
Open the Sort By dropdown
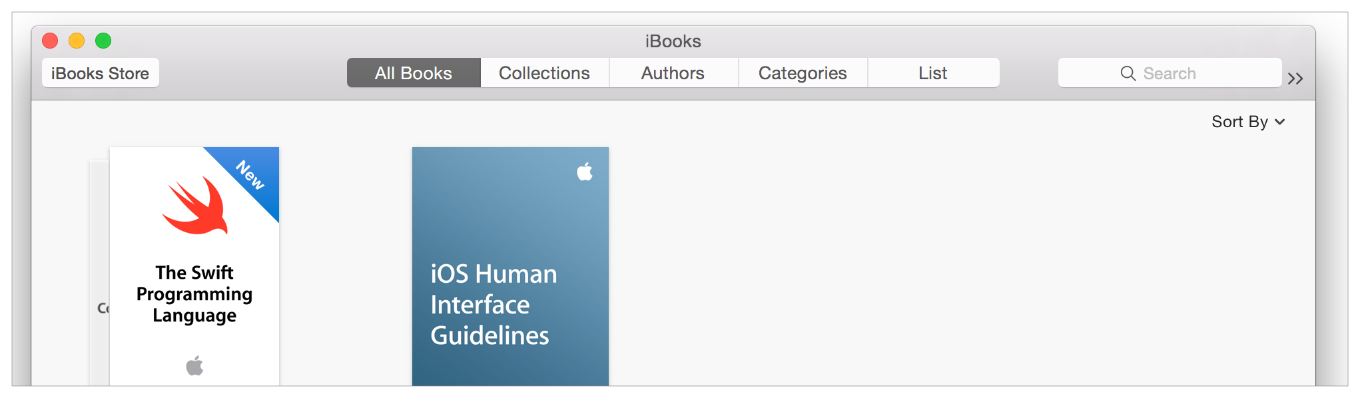(x=1248, y=121)
